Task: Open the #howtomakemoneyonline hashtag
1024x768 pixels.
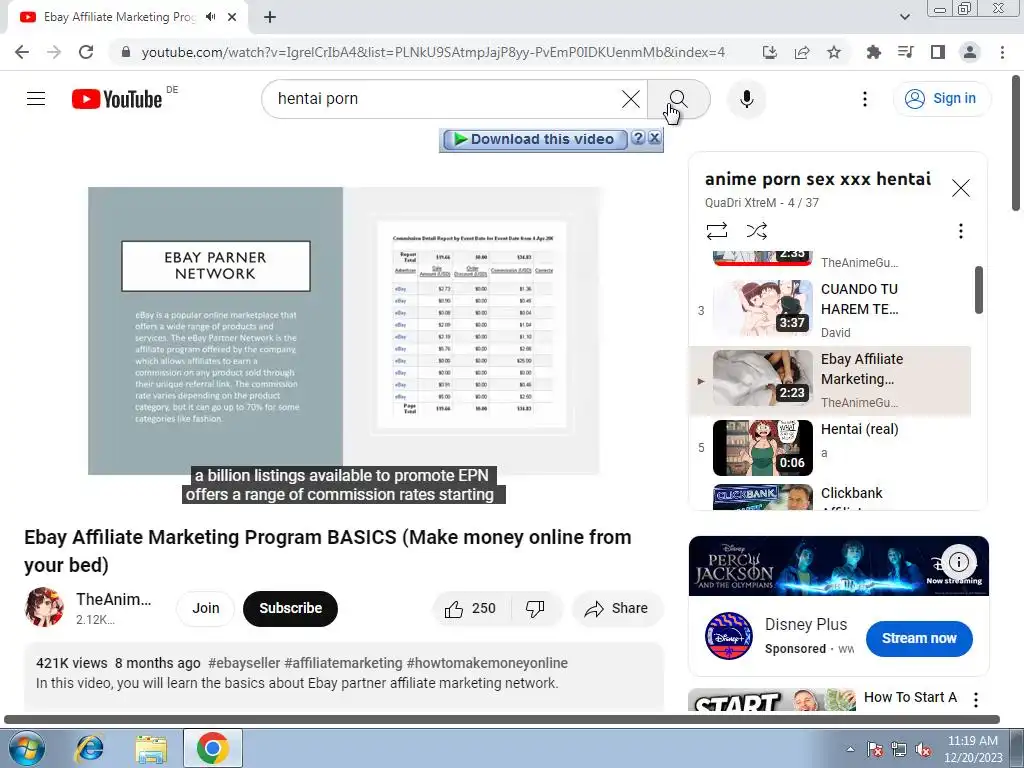Action: [x=487, y=663]
